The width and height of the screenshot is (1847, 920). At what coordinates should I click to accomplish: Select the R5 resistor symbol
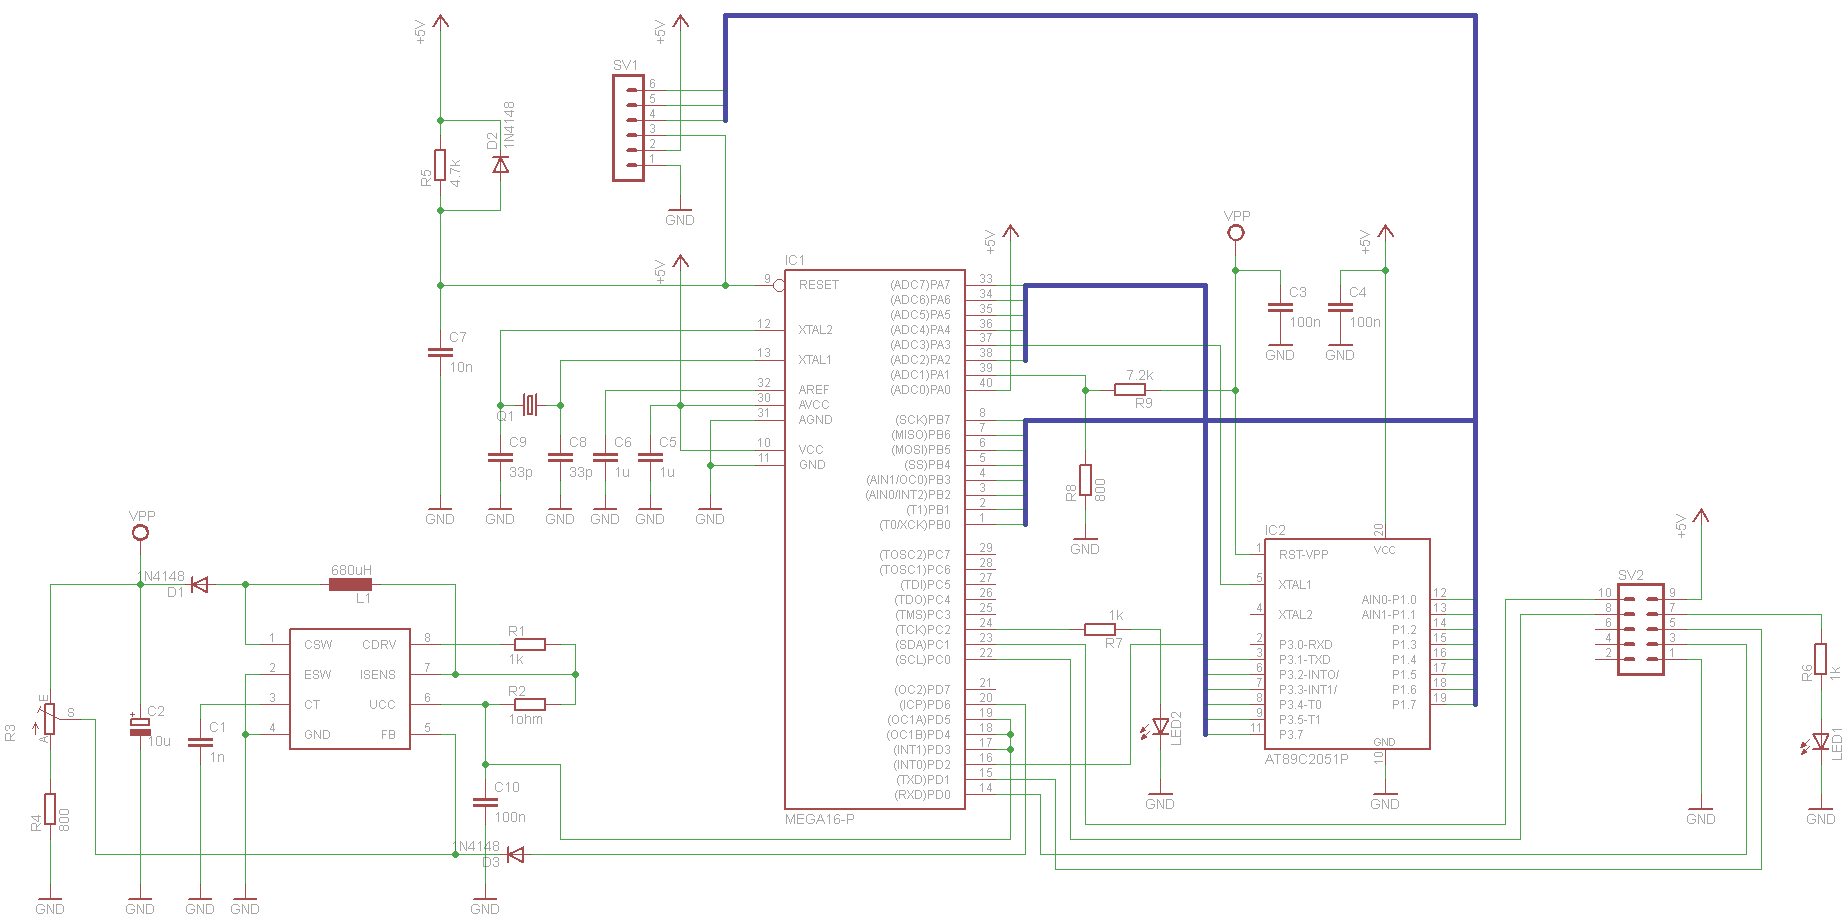pyautogui.click(x=440, y=165)
